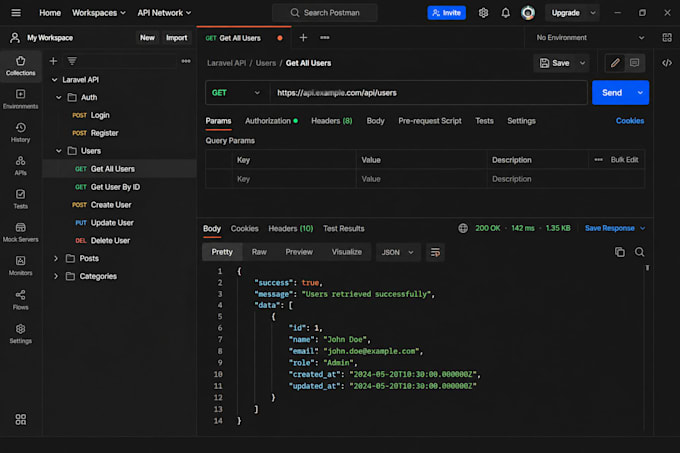This screenshot has width=680, height=453.
Task: Click the pencil edit icon
Action: pos(615,63)
